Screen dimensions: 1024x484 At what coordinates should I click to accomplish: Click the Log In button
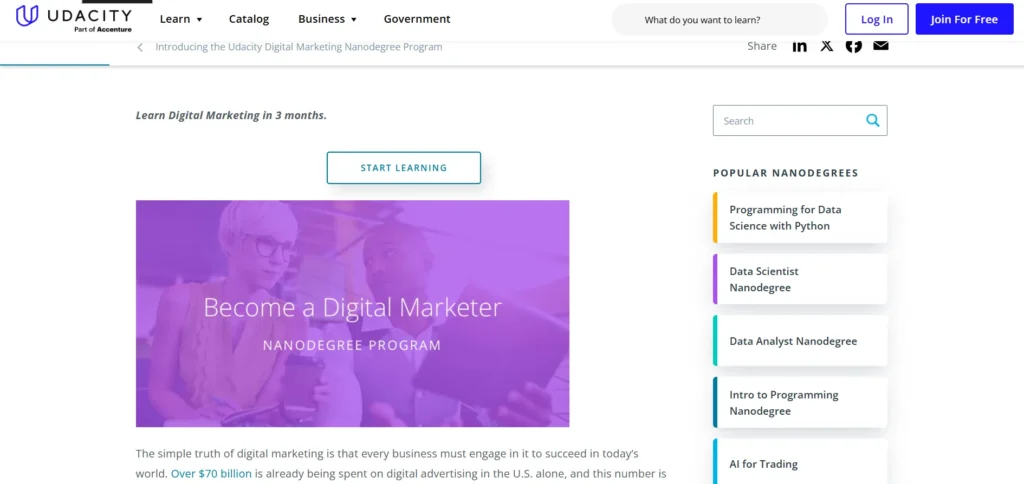click(876, 19)
